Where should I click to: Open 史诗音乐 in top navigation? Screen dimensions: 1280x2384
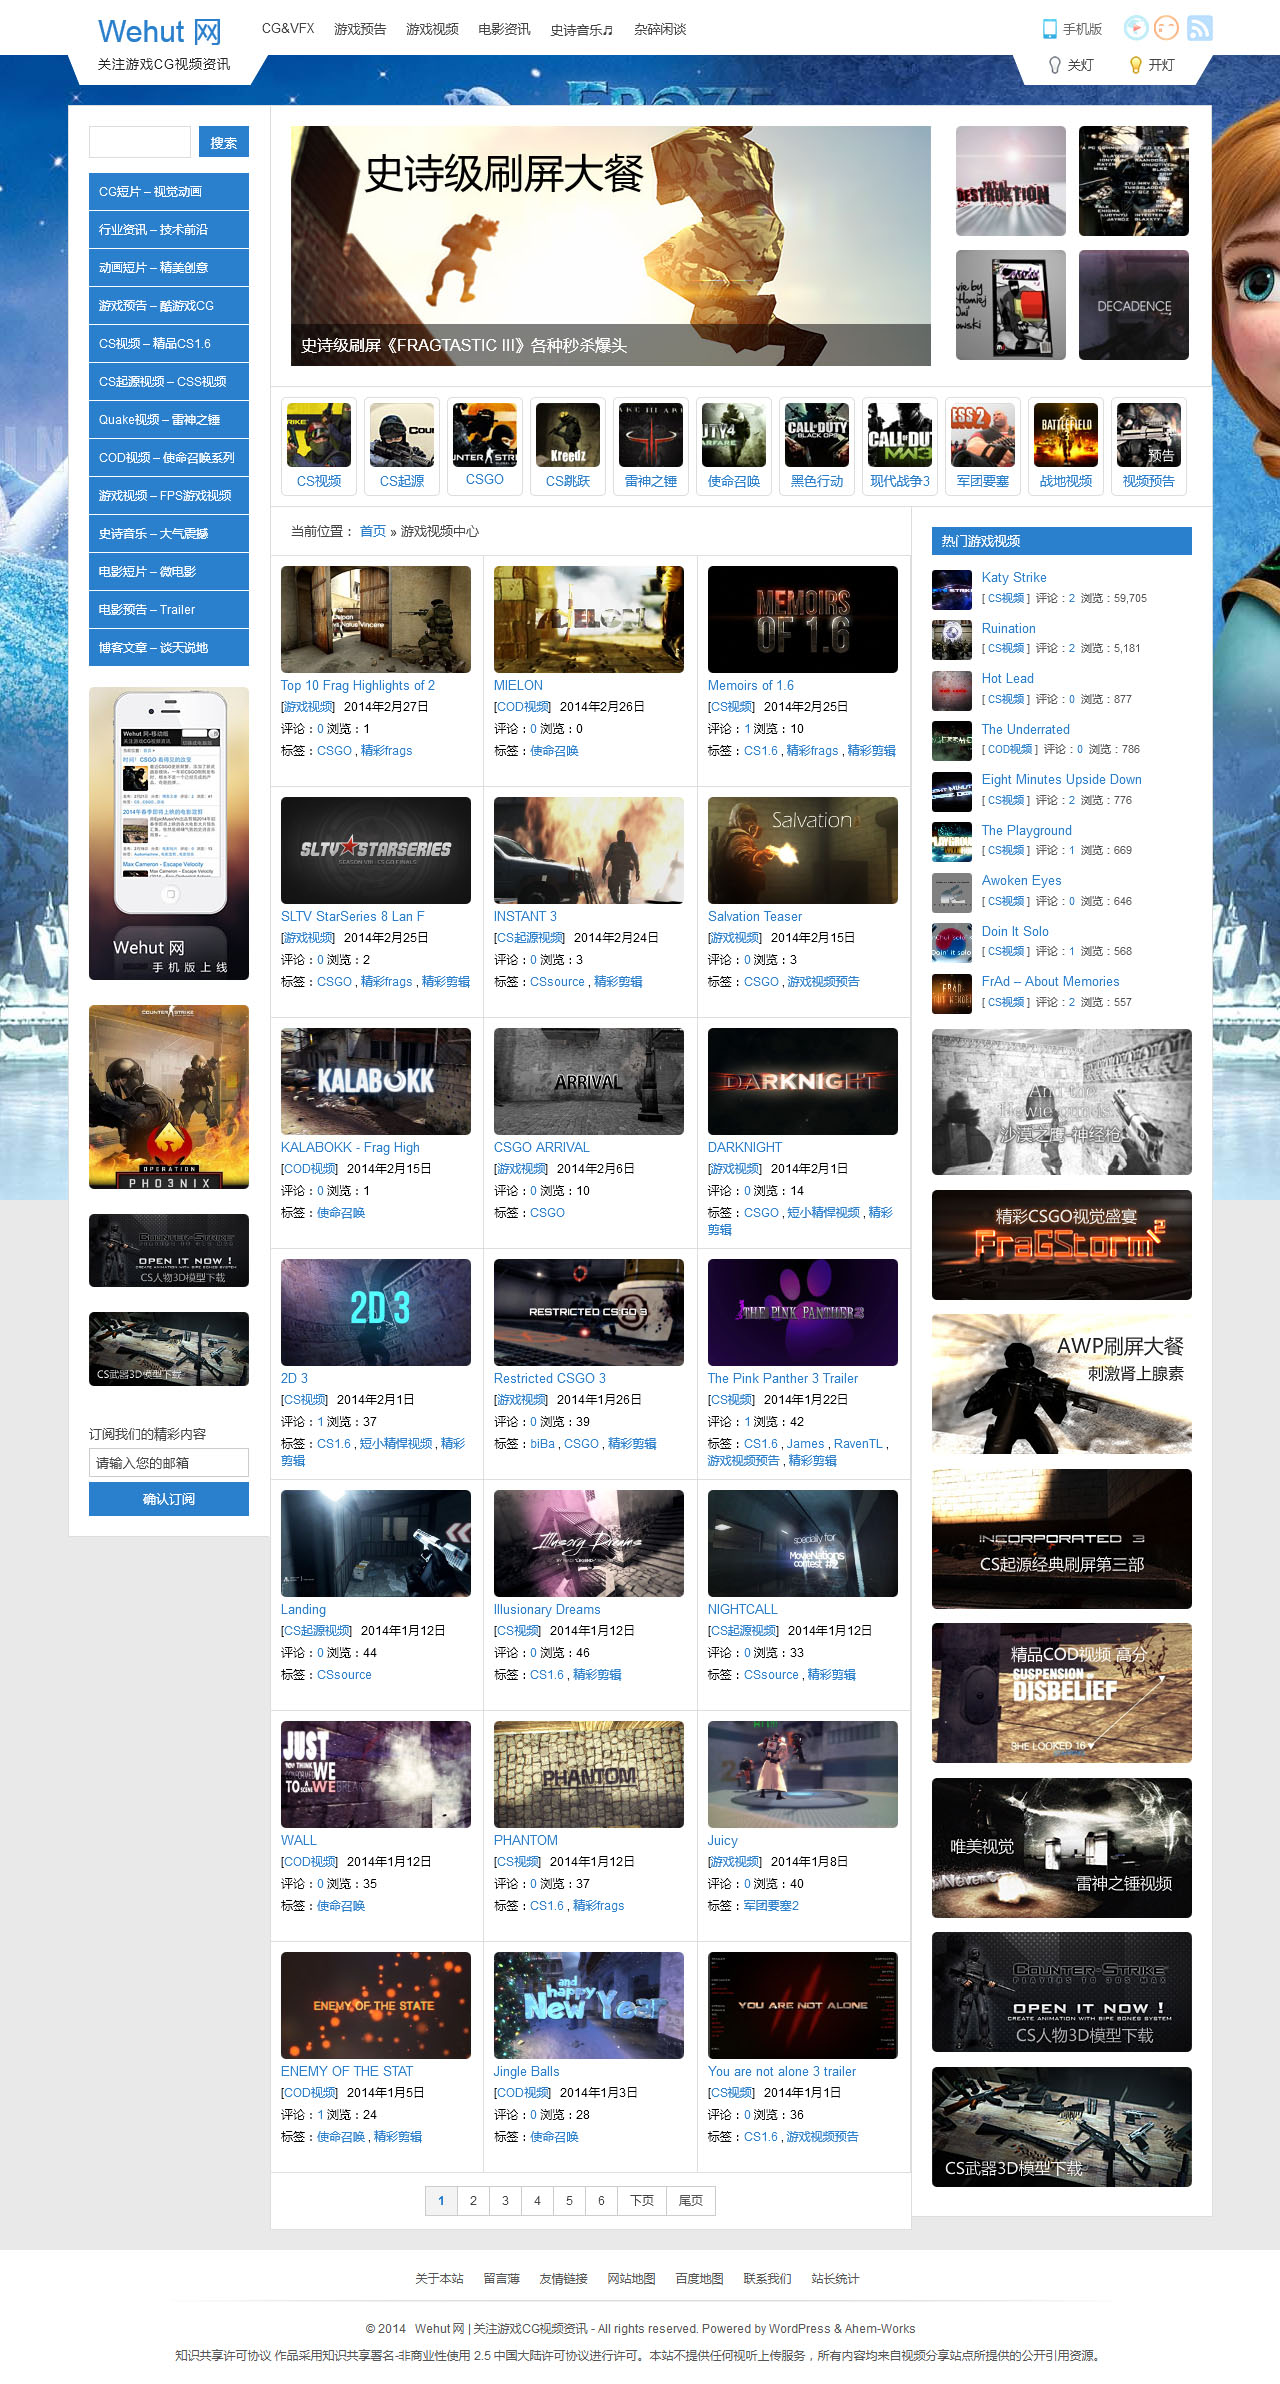click(x=582, y=30)
